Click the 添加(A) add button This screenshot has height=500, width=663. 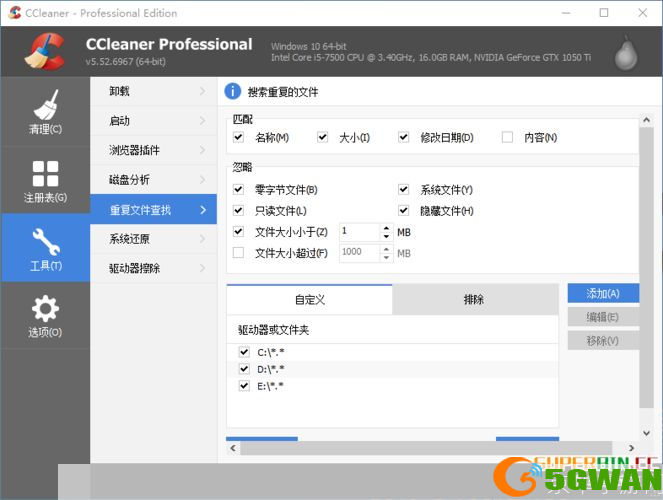(603, 293)
